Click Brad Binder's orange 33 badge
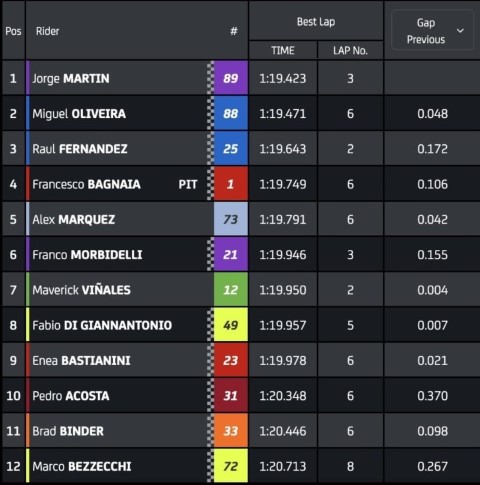The image size is (480, 485). click(231, 431)
